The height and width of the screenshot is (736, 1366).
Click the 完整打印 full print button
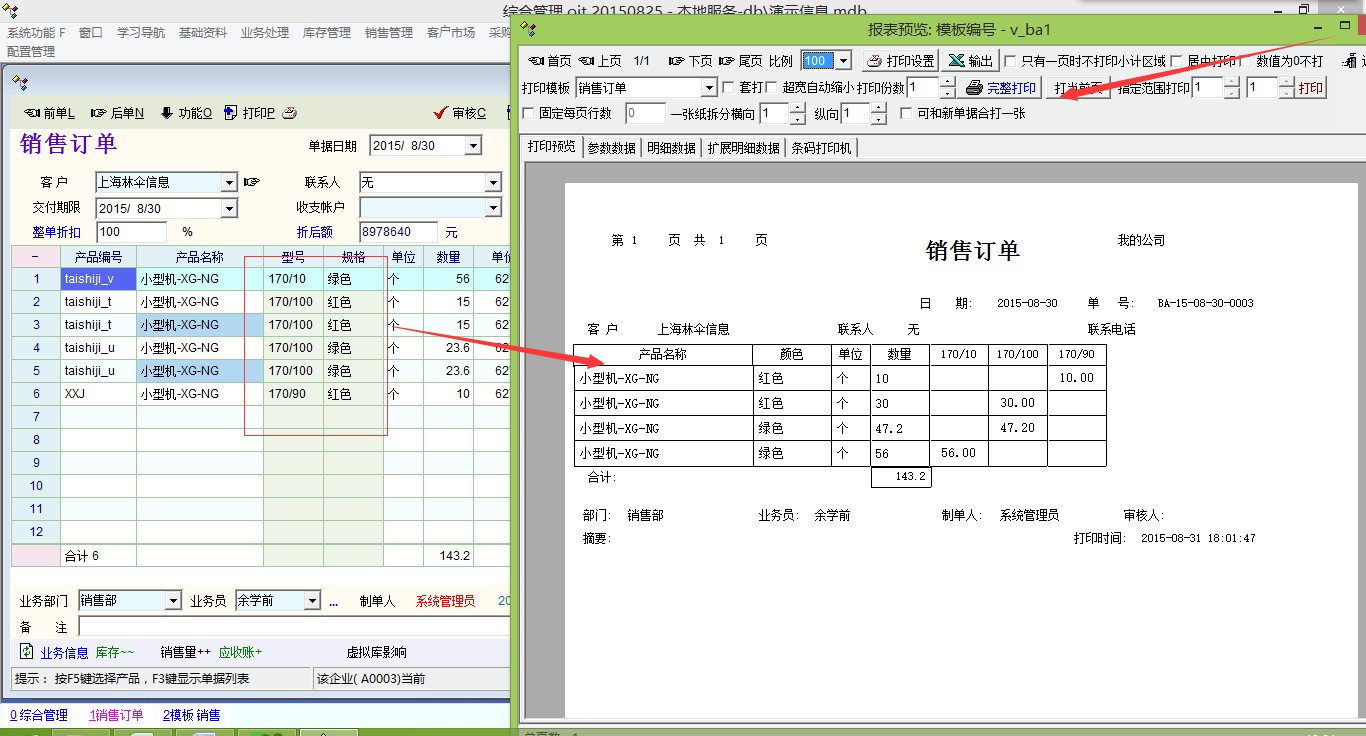point(1001,88)
